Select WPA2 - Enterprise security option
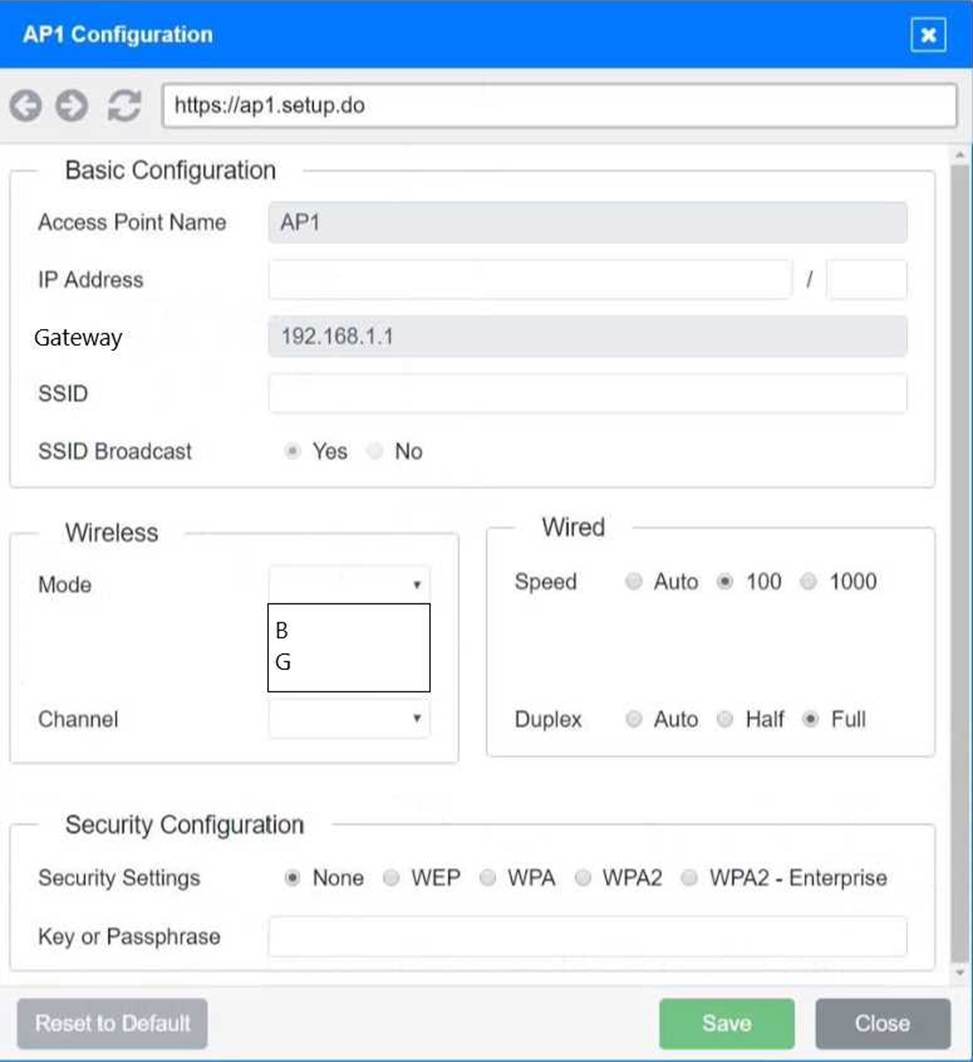 click(x=689, y=878)
